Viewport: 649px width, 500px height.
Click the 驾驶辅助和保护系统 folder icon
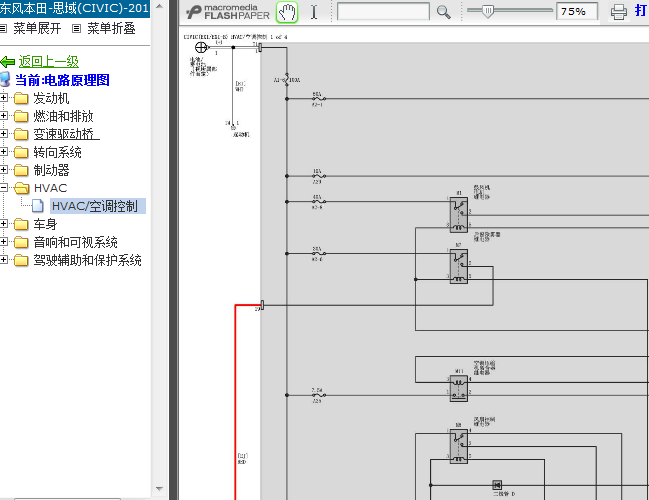coord(21,260)
